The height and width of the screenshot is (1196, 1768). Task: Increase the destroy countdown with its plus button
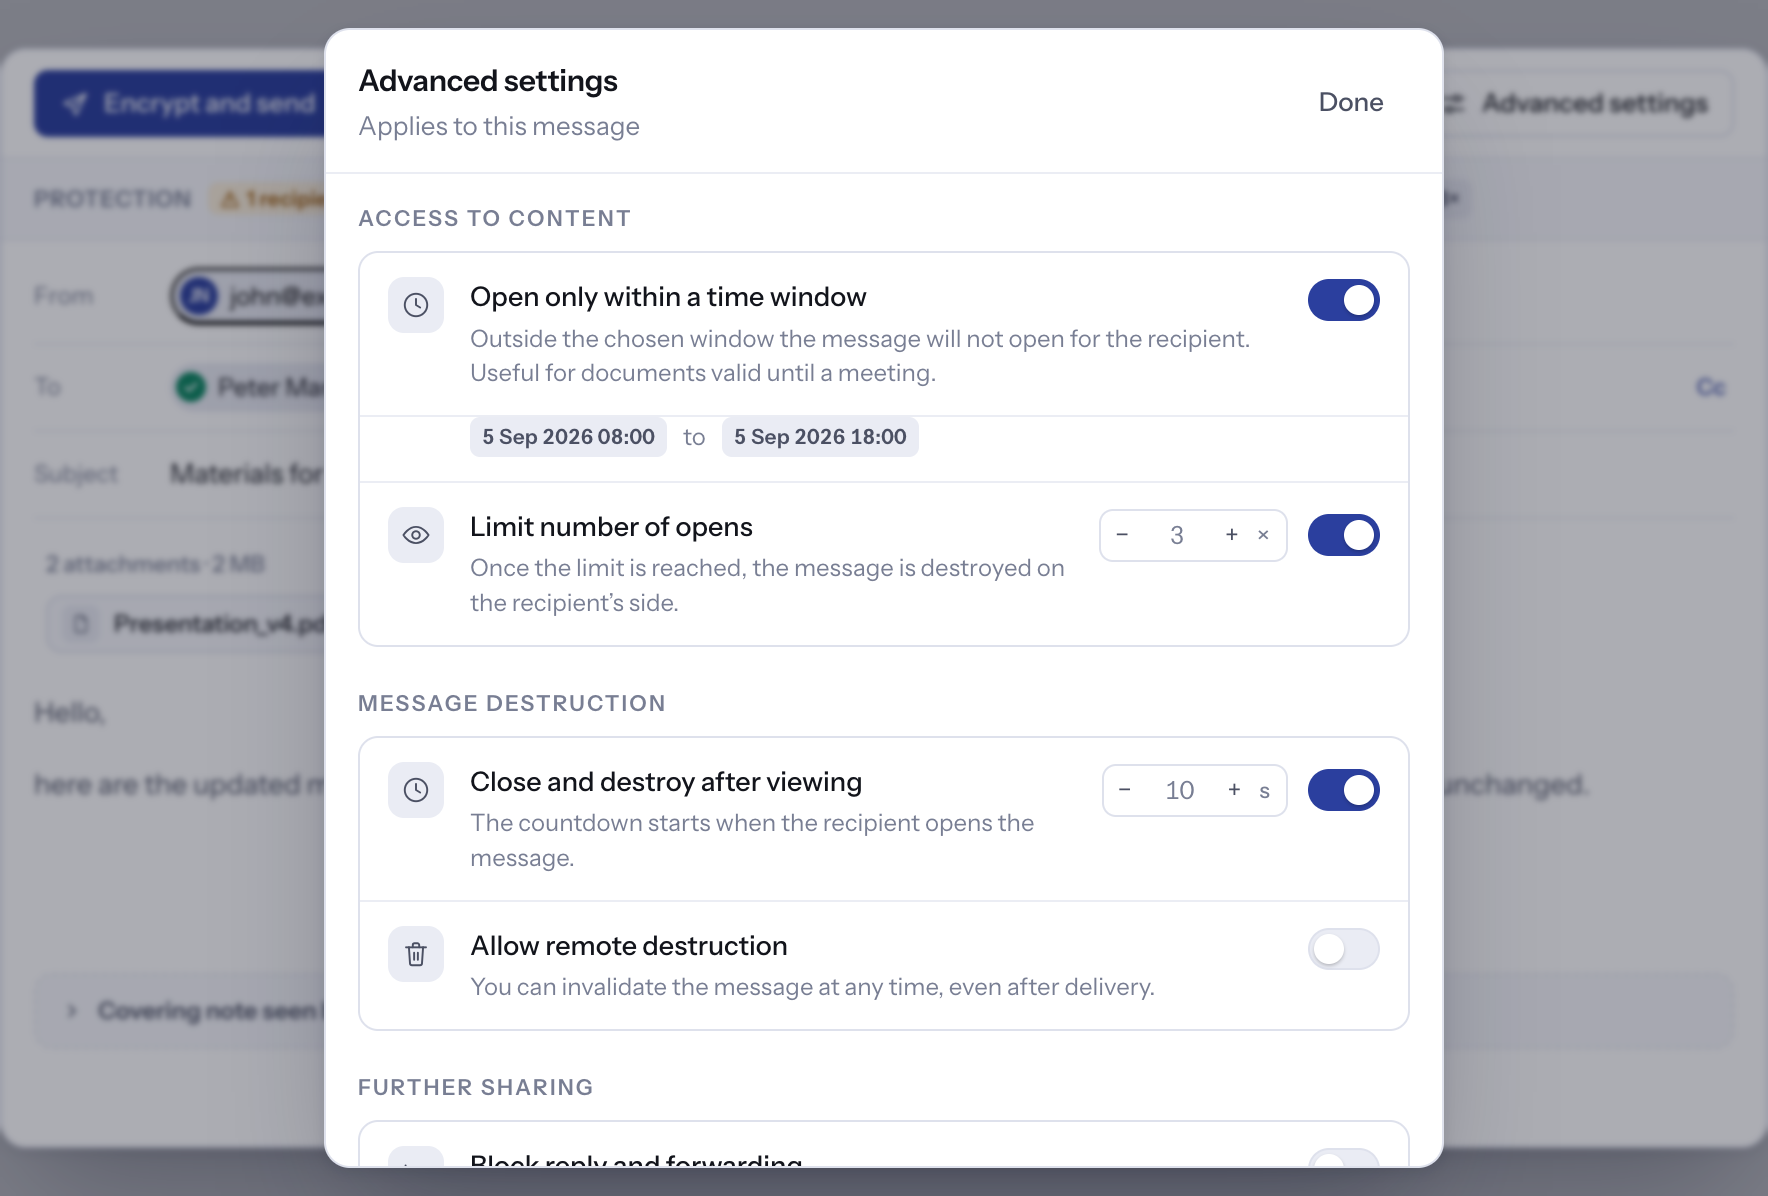pyautogui.click(x=1235, y=790)
